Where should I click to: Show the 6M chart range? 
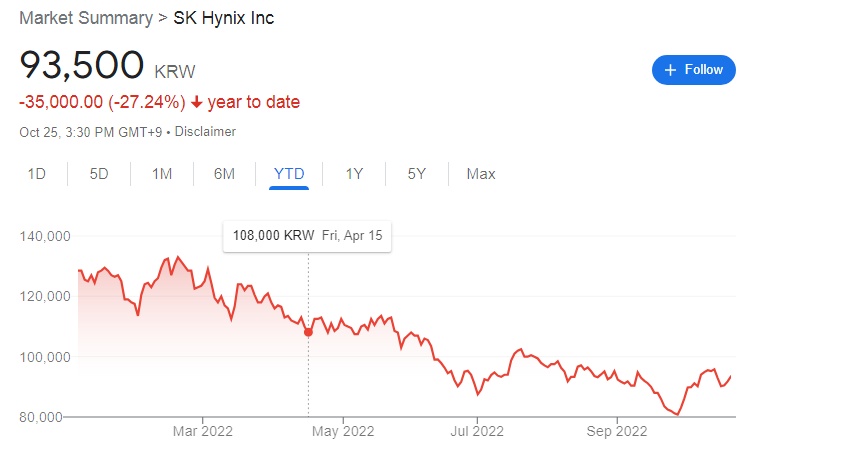(224, 174)
